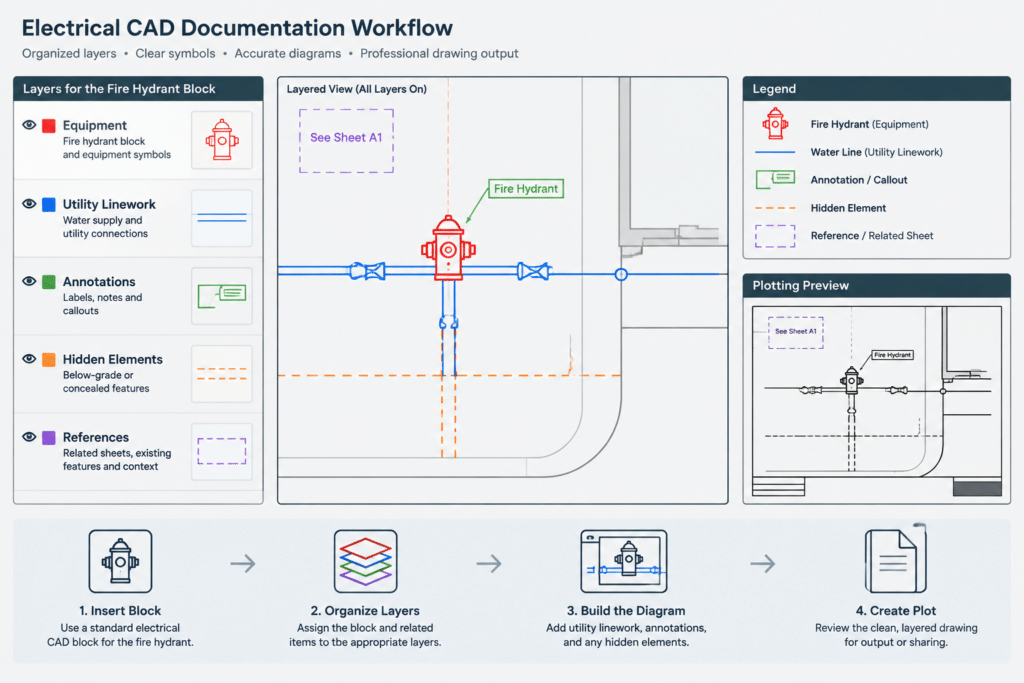Click the green Fire Hydrant callout label
Screen dimensions: 1024x683
tap(526, 189)
